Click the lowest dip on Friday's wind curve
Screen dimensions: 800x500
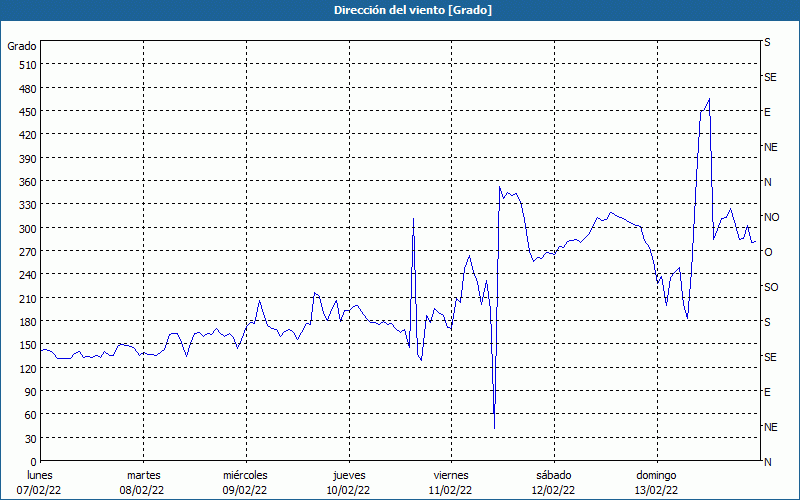[494, 428]
